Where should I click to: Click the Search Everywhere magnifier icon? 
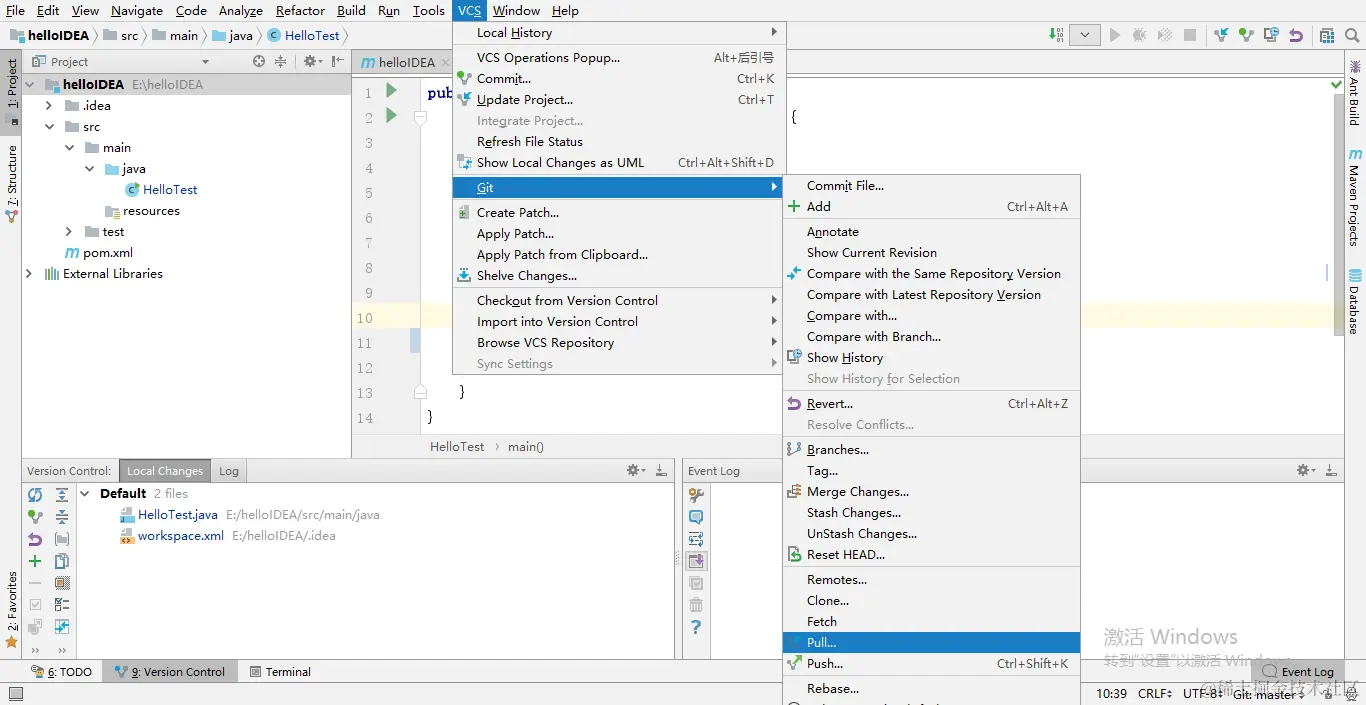click(x=1352, y=35)
